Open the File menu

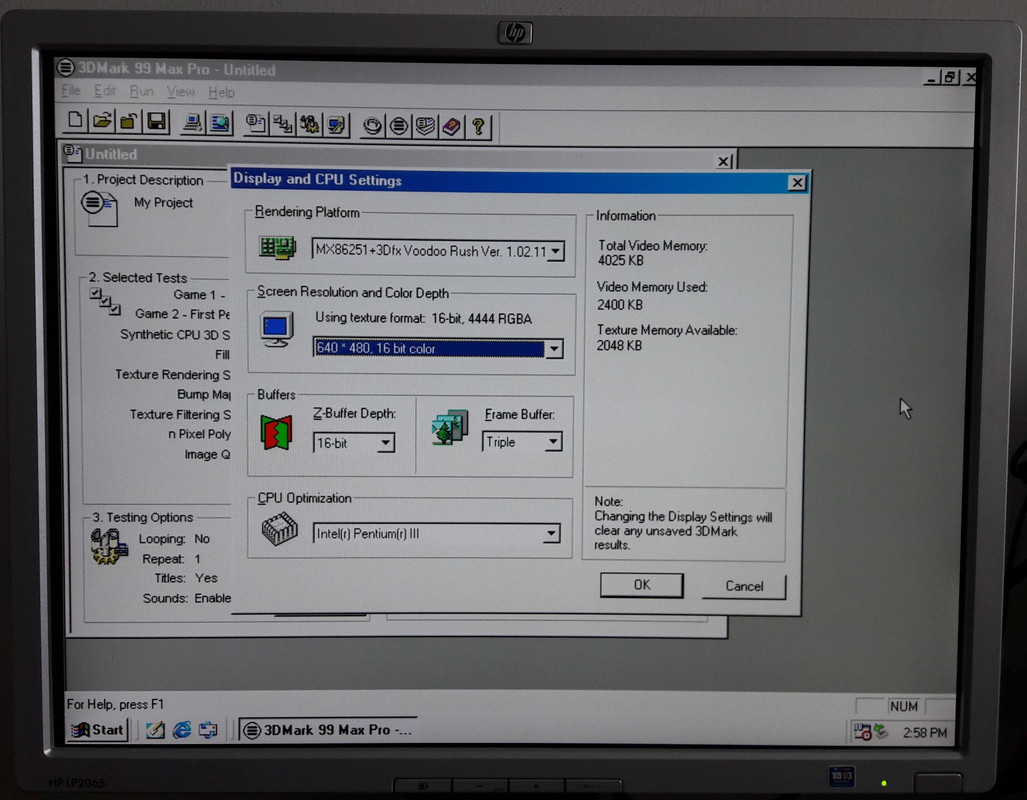[x=71, y=90]
